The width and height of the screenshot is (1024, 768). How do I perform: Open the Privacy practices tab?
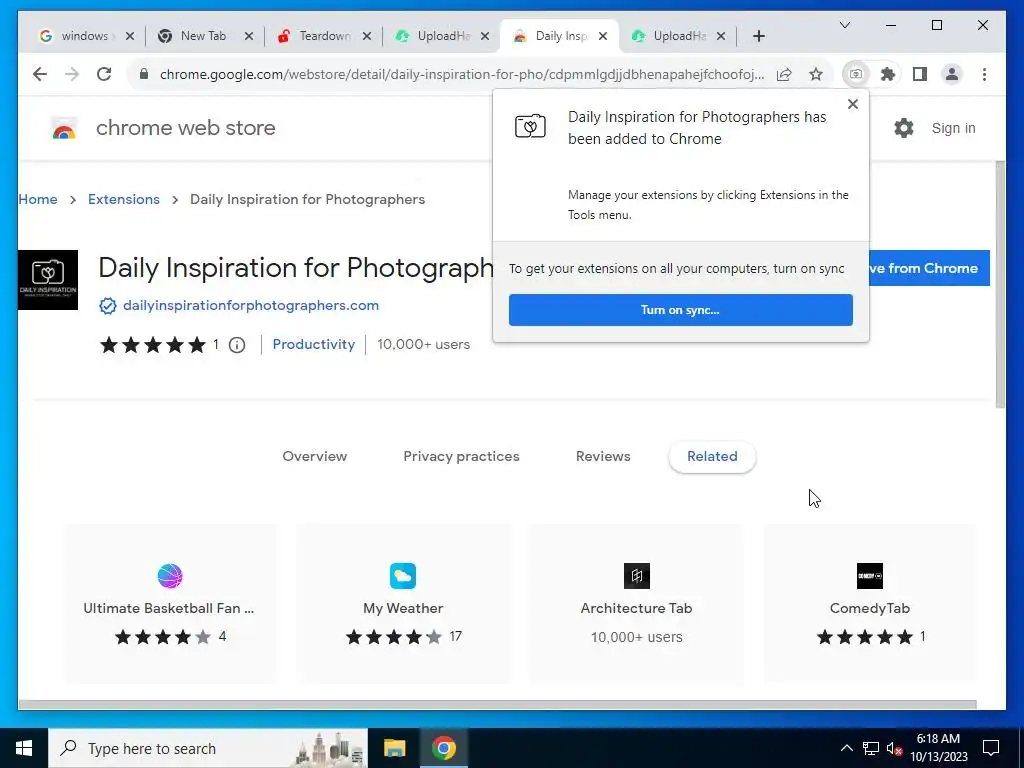click(461, 456)
